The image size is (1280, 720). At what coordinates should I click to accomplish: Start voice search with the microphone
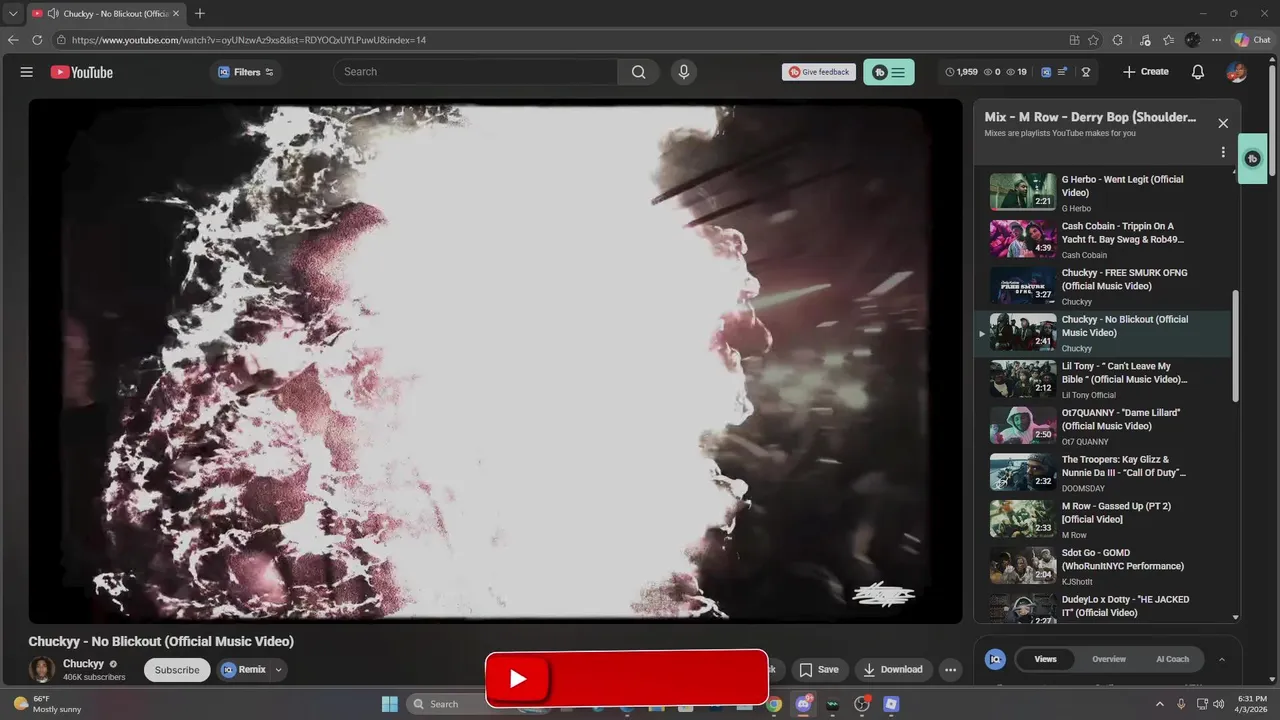(684, 72)
